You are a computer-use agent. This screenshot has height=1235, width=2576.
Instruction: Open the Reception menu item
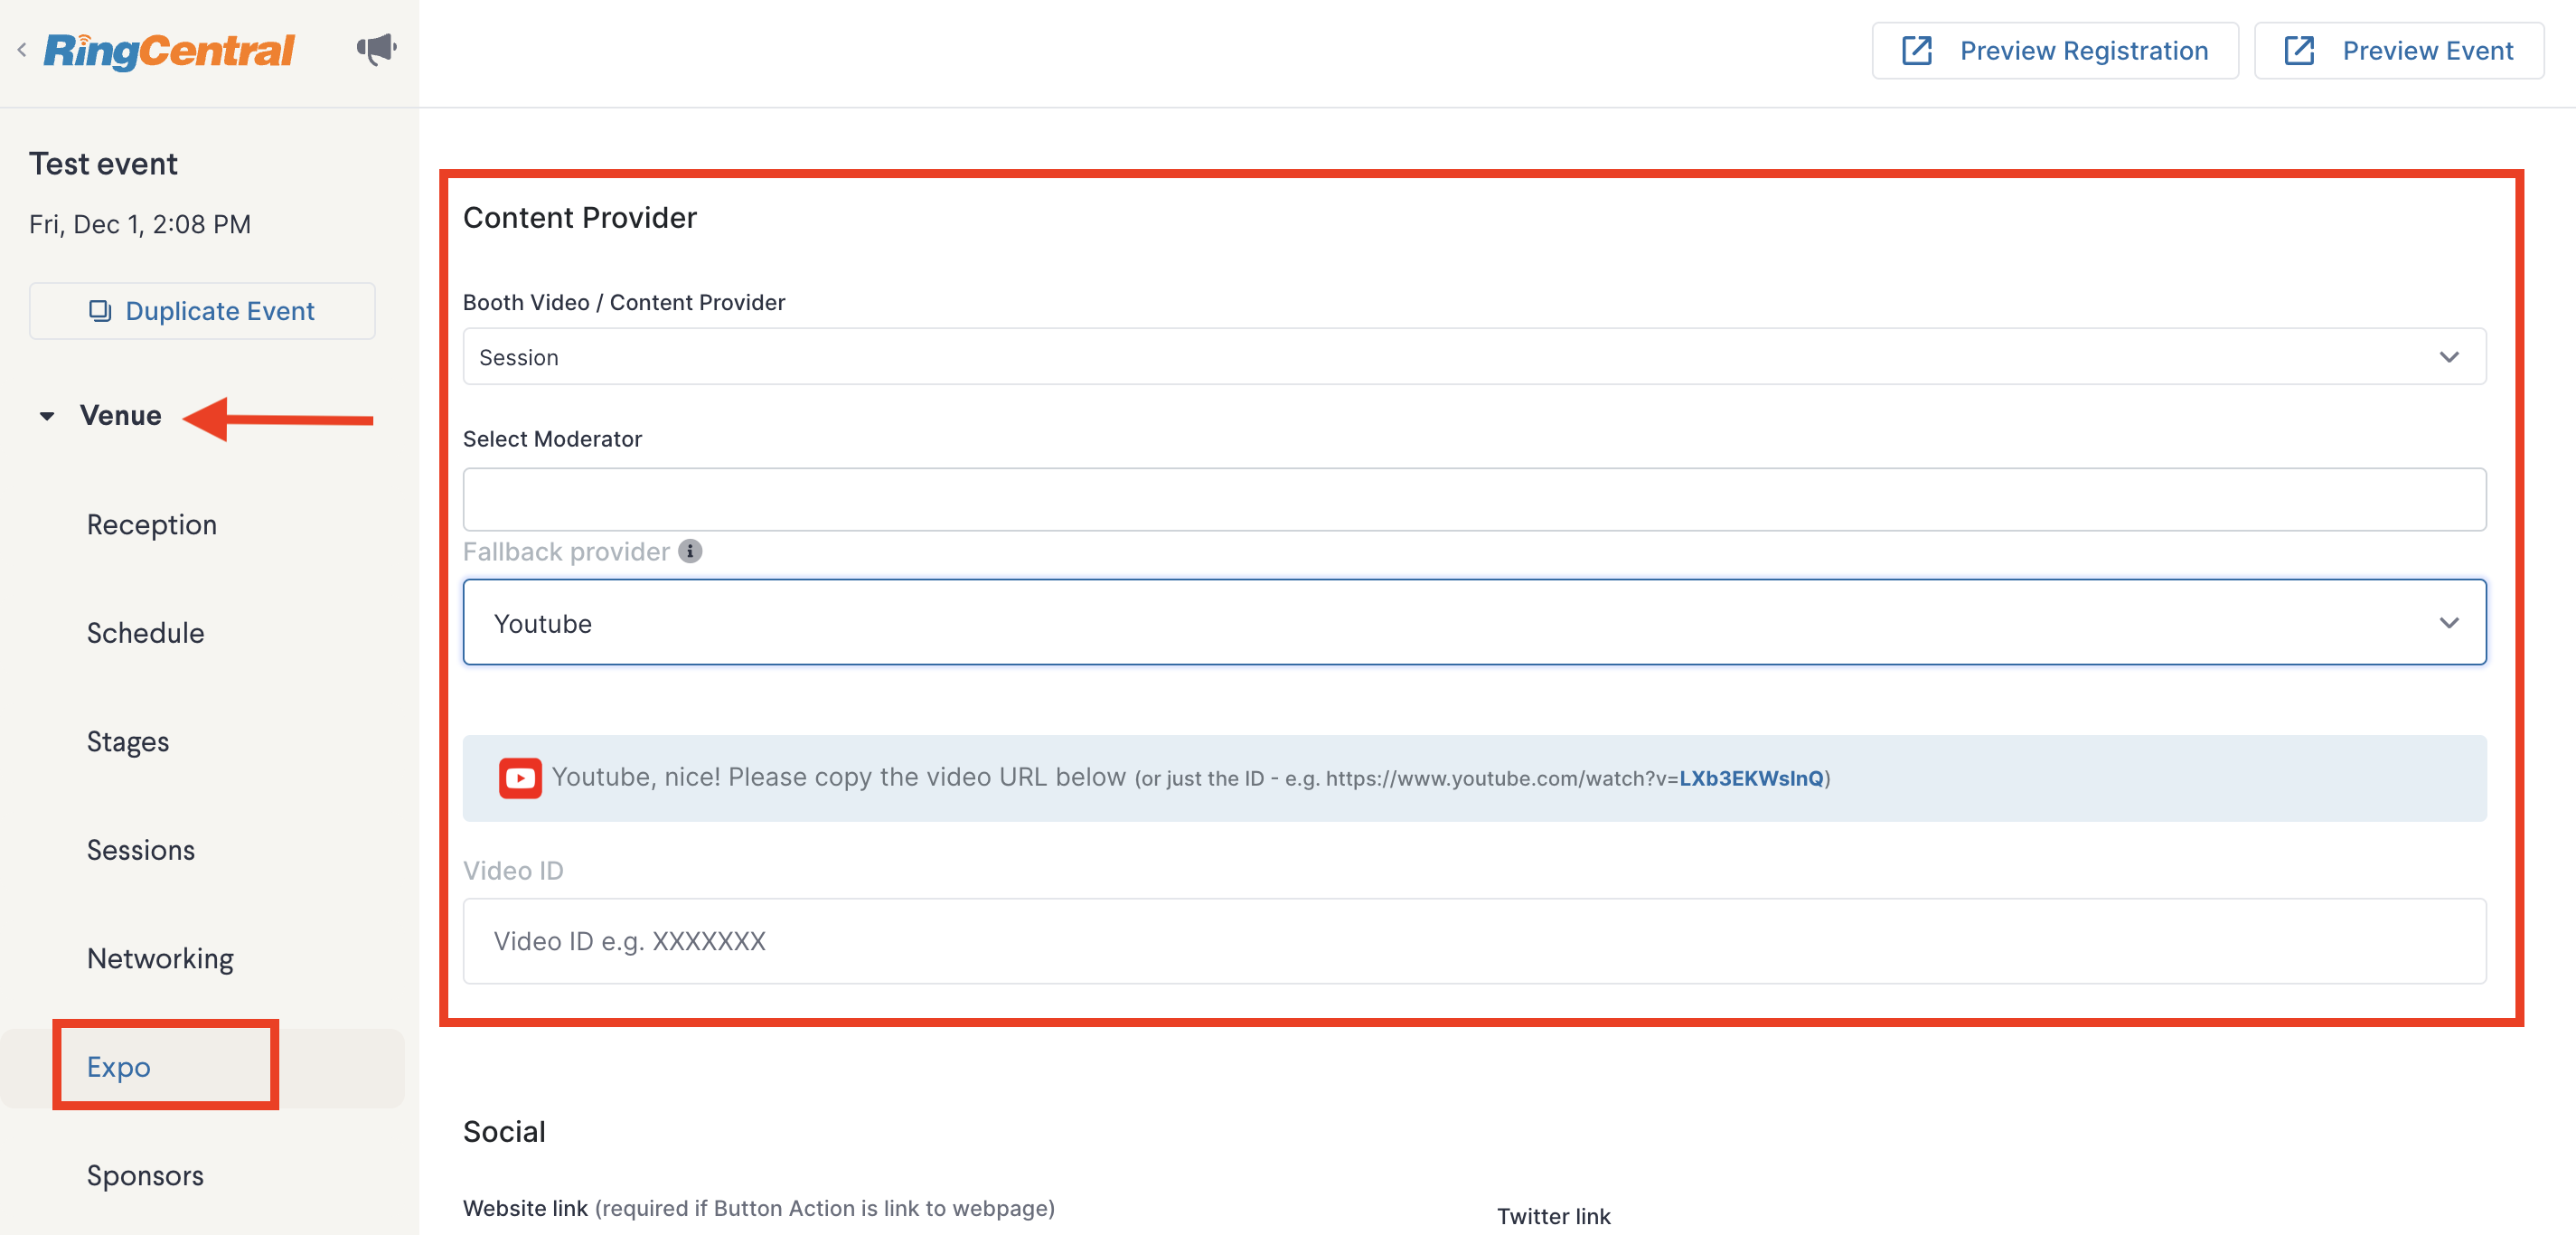coord(152,524)
